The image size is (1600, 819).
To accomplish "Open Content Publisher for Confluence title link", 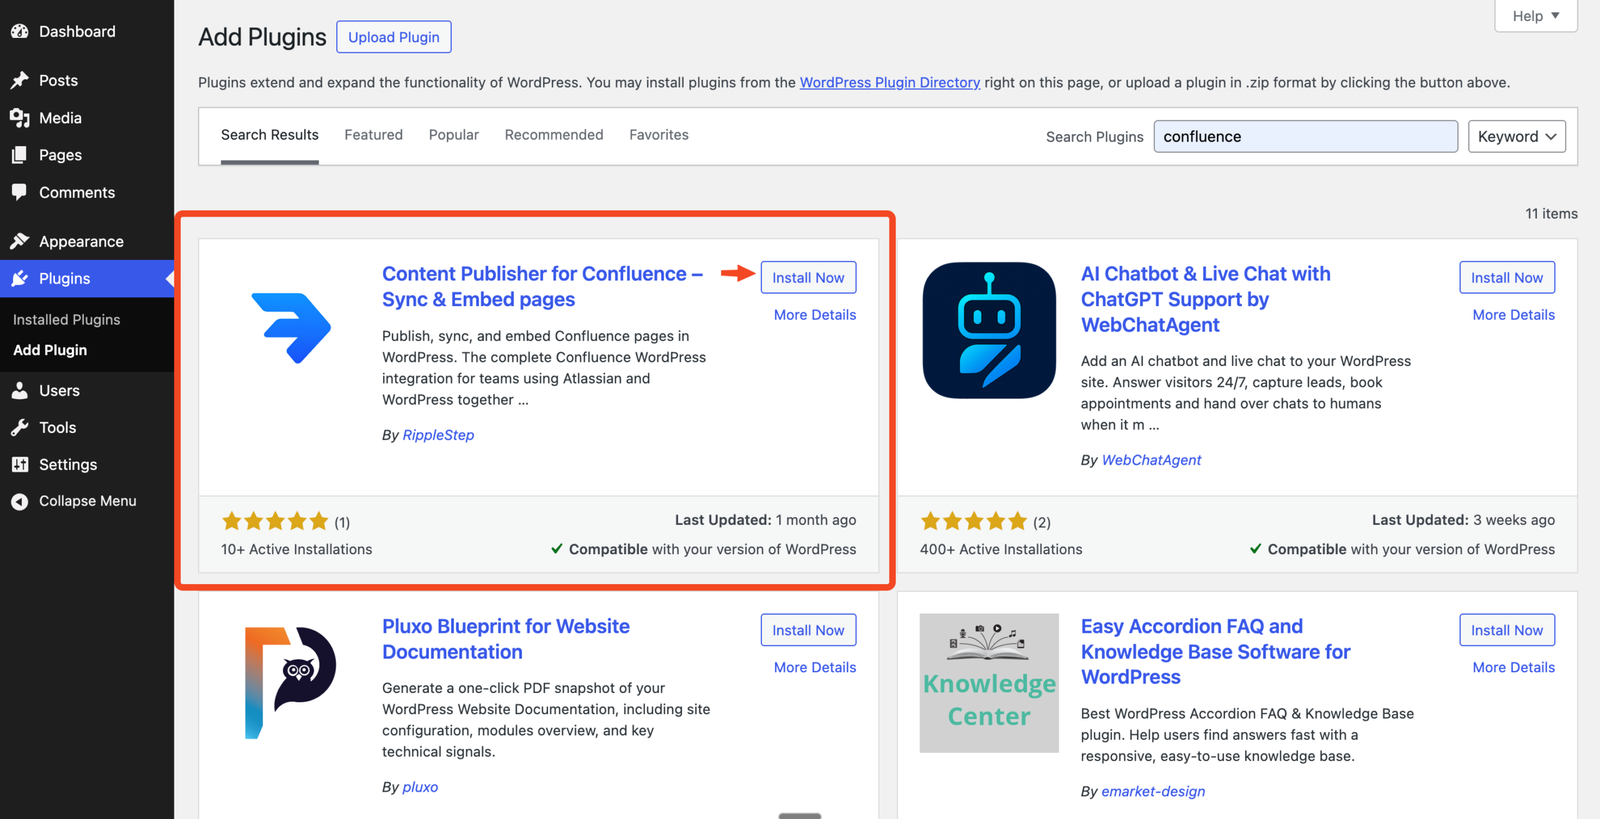I will click(542, 286).
